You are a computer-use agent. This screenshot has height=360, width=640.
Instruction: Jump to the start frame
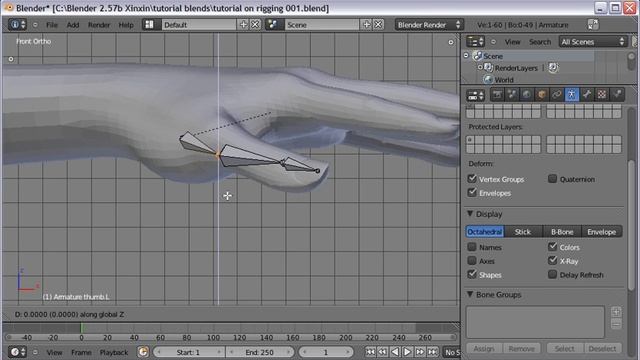(x=370, y=352)
